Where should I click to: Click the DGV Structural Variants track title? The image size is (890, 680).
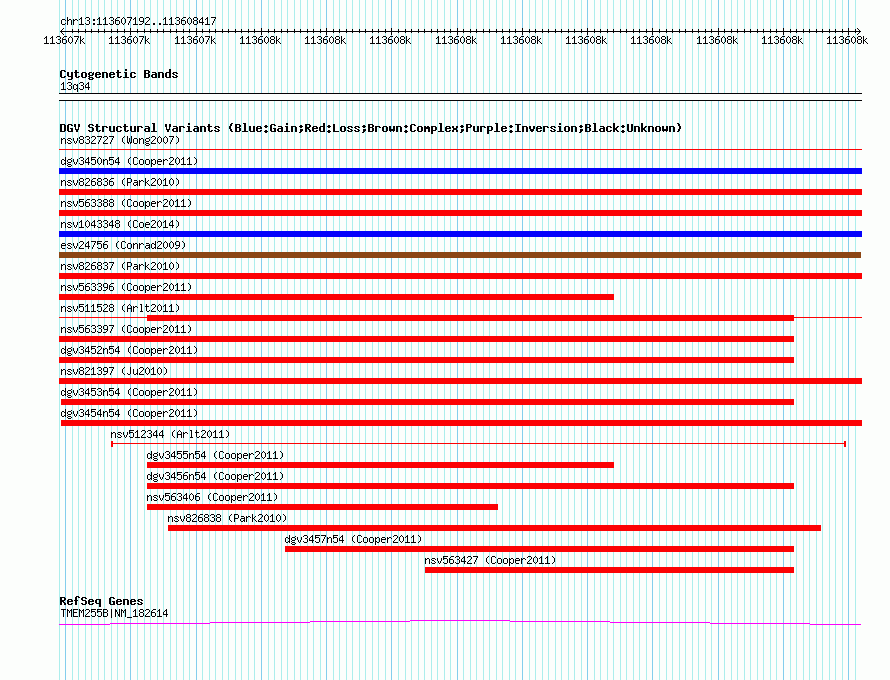coord(370,128)
